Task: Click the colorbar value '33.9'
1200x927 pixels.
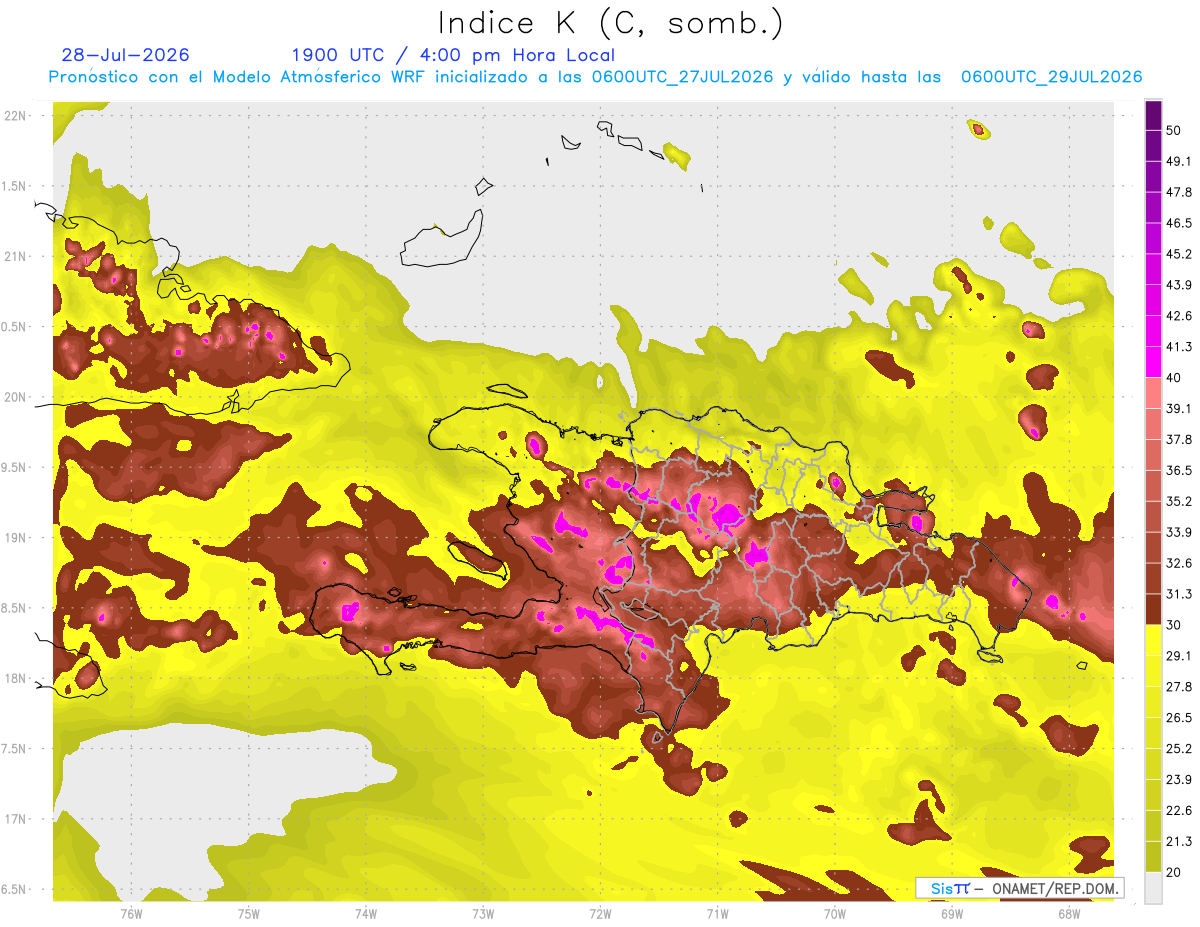Action: (x=1179, y=532)
